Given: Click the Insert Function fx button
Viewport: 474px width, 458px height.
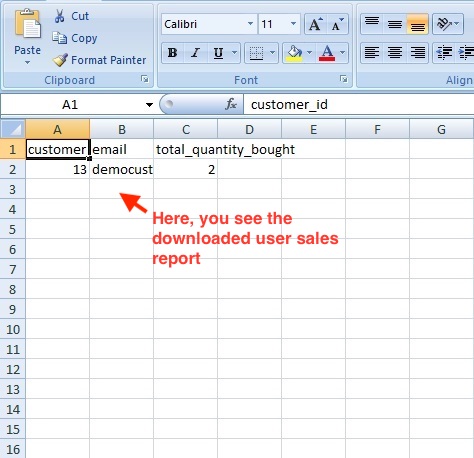Looking at the screenshot, I should pos(231,105).
